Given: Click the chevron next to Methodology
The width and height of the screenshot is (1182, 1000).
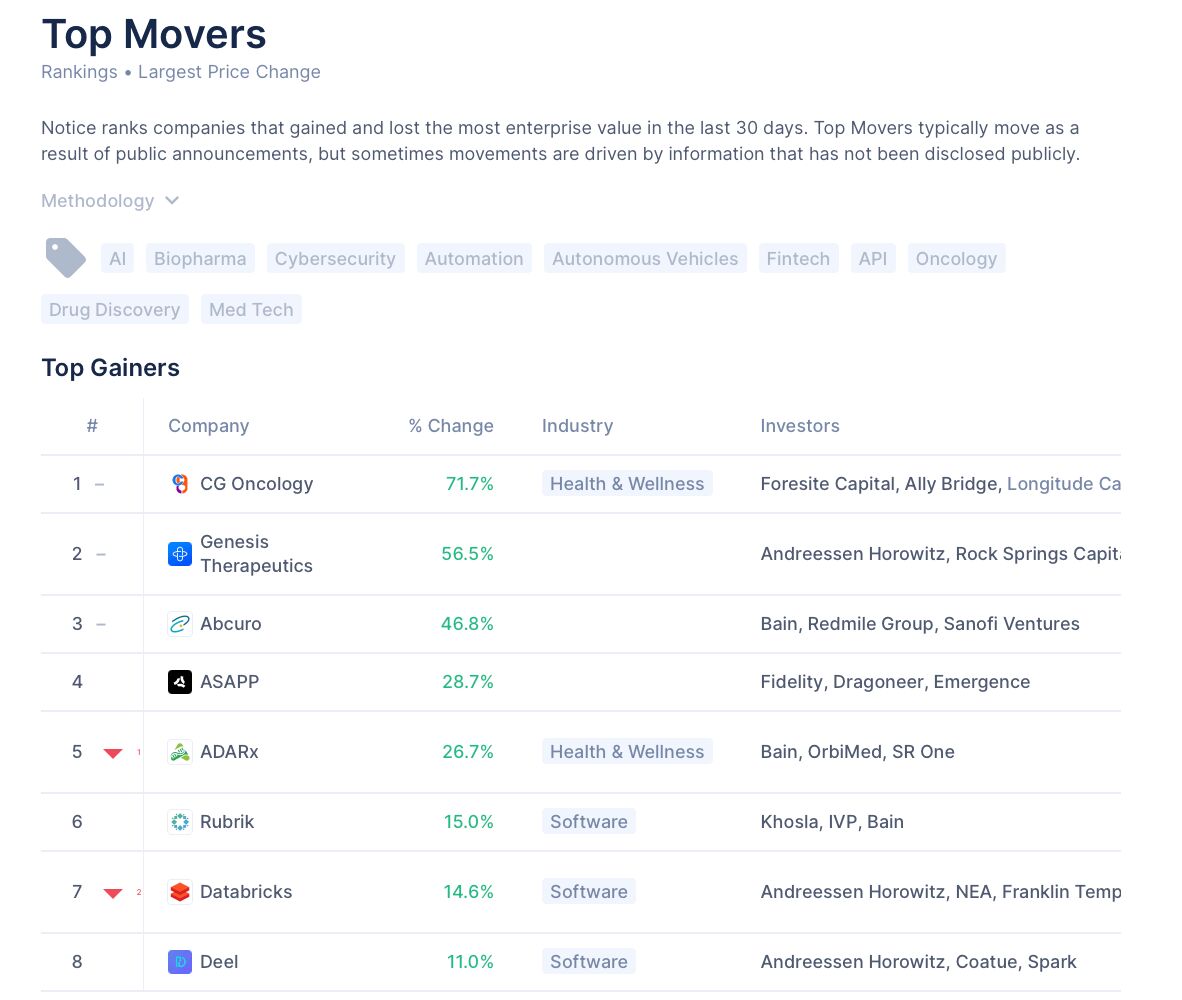Looking at the screenshot, I should [x=172, y=200].
